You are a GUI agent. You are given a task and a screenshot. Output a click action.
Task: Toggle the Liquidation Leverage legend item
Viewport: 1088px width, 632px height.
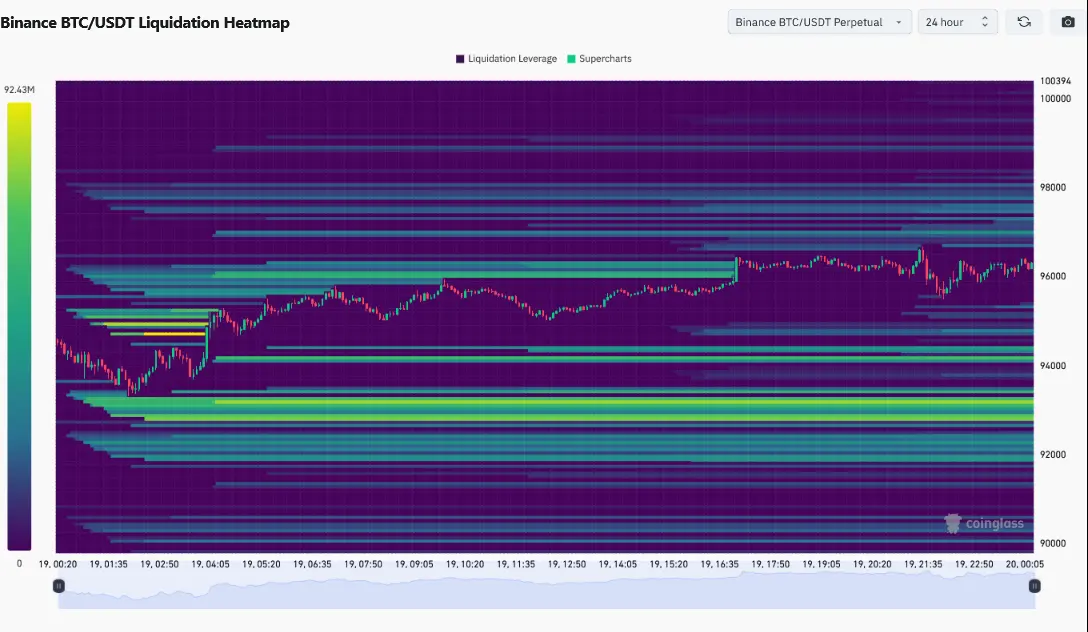coord(507,59)
